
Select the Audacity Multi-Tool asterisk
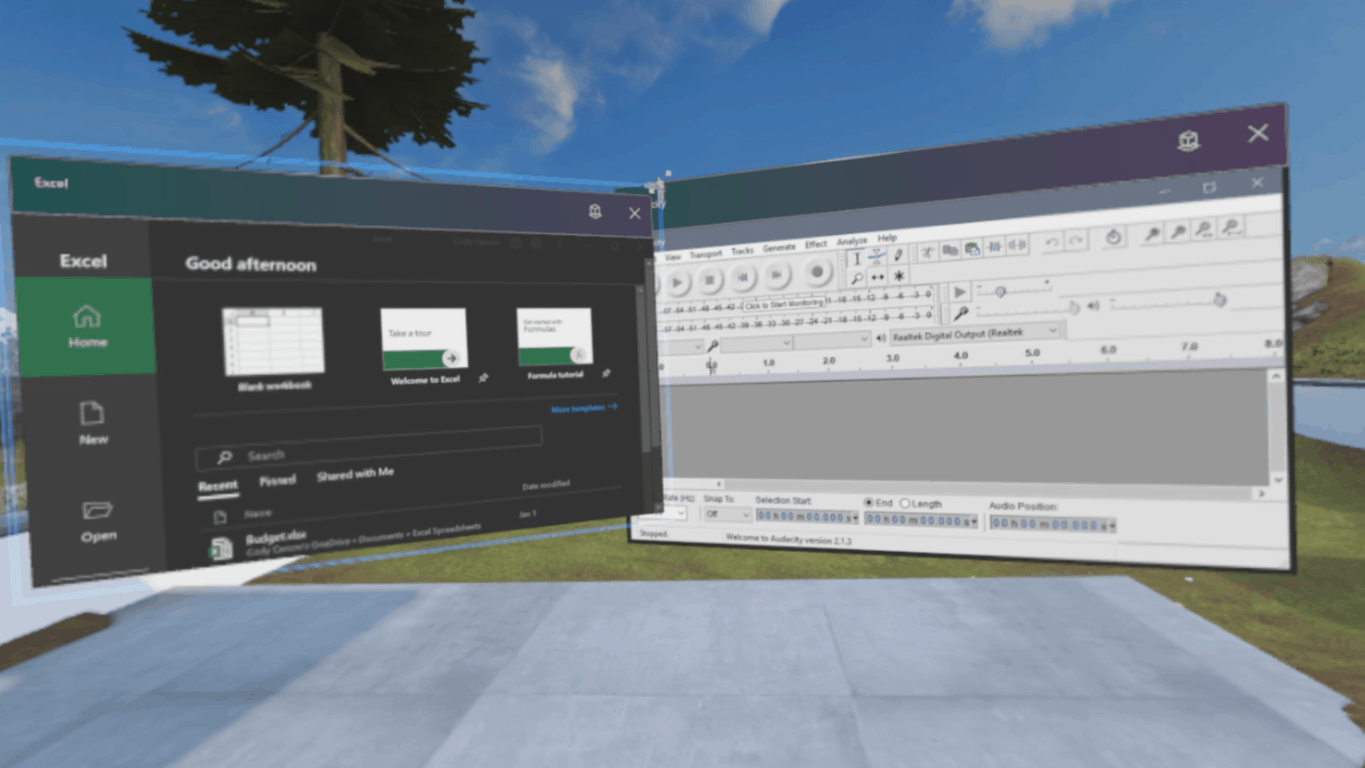click(898, 276)
